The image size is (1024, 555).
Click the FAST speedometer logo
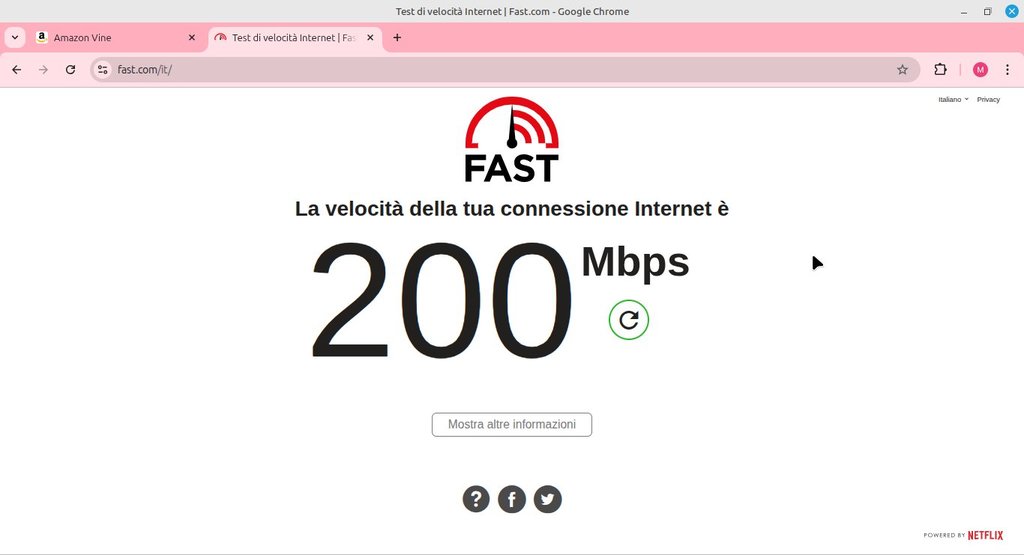pyautogui.click(x=512, y=140)
